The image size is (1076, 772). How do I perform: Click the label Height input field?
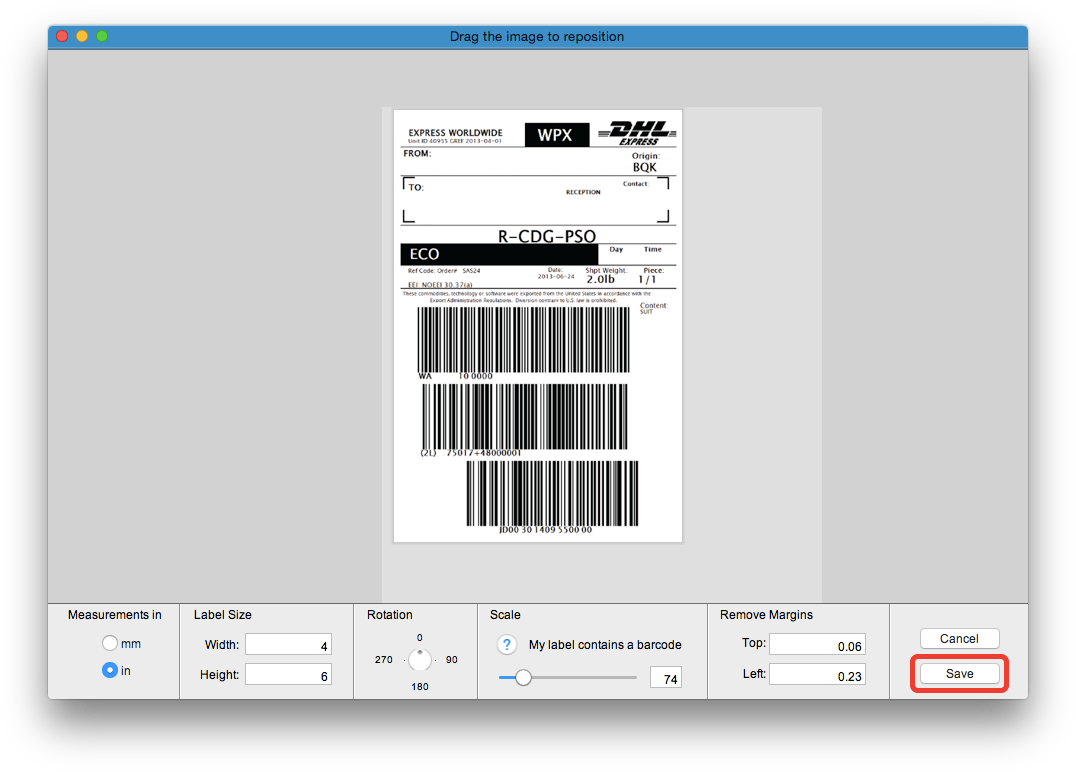[288, 675]
